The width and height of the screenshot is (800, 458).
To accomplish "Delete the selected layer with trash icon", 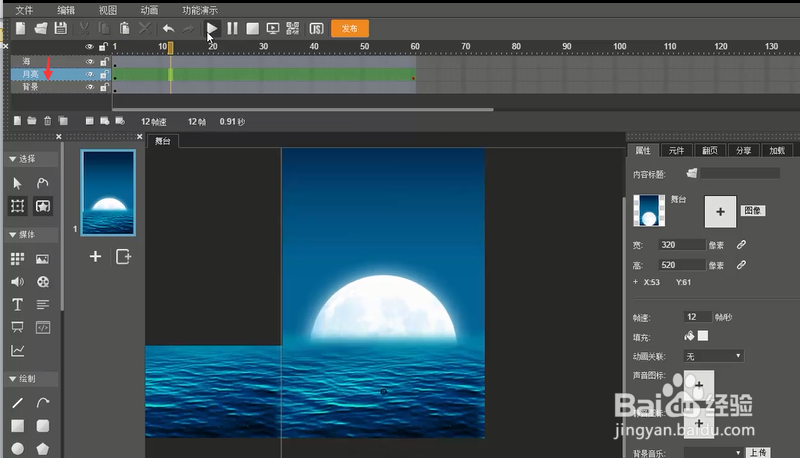I will click(x=47, y=121).
